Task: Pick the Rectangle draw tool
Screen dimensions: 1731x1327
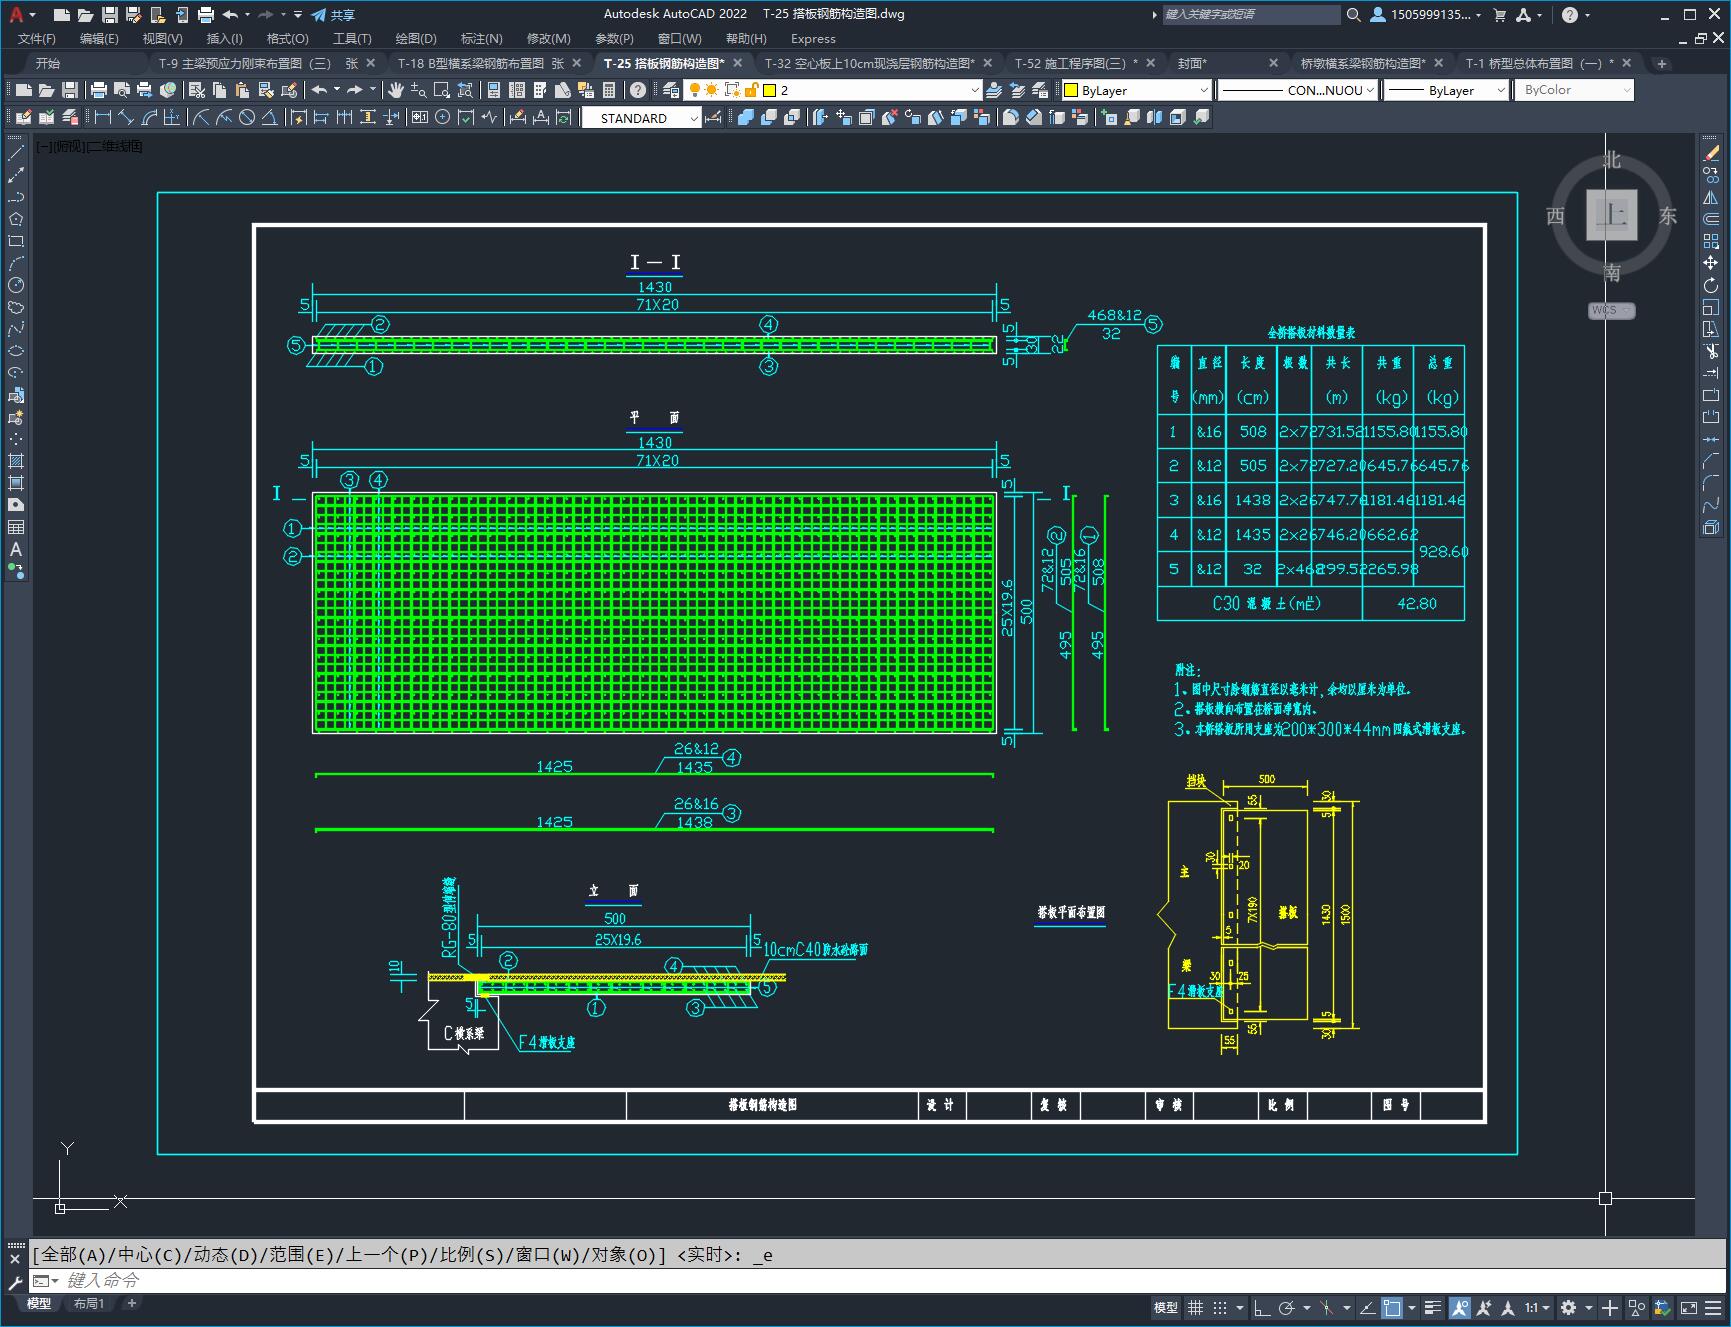Action: point(16,241)
